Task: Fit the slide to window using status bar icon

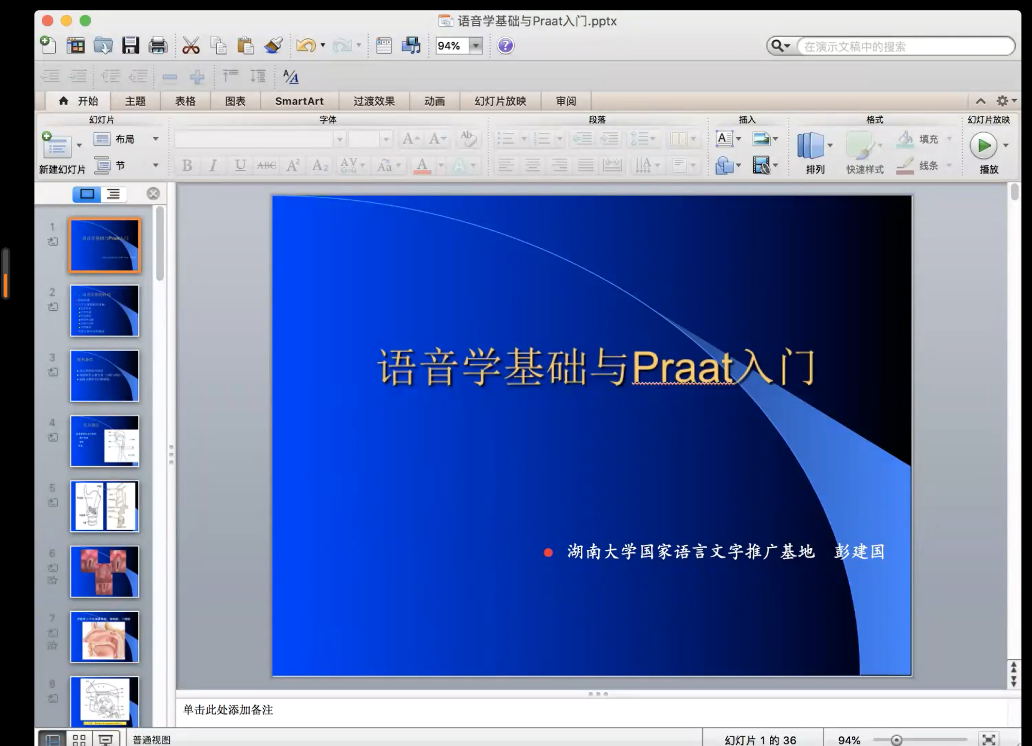Action: point(989,739)
